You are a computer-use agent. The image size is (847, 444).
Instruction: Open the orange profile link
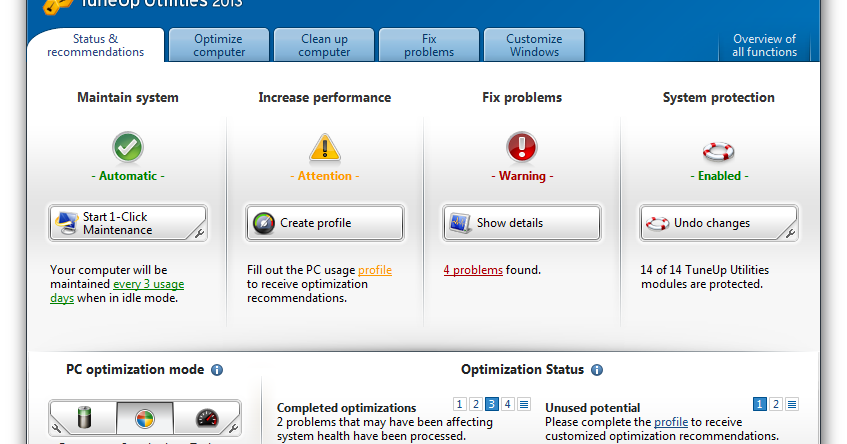point(375,270)
